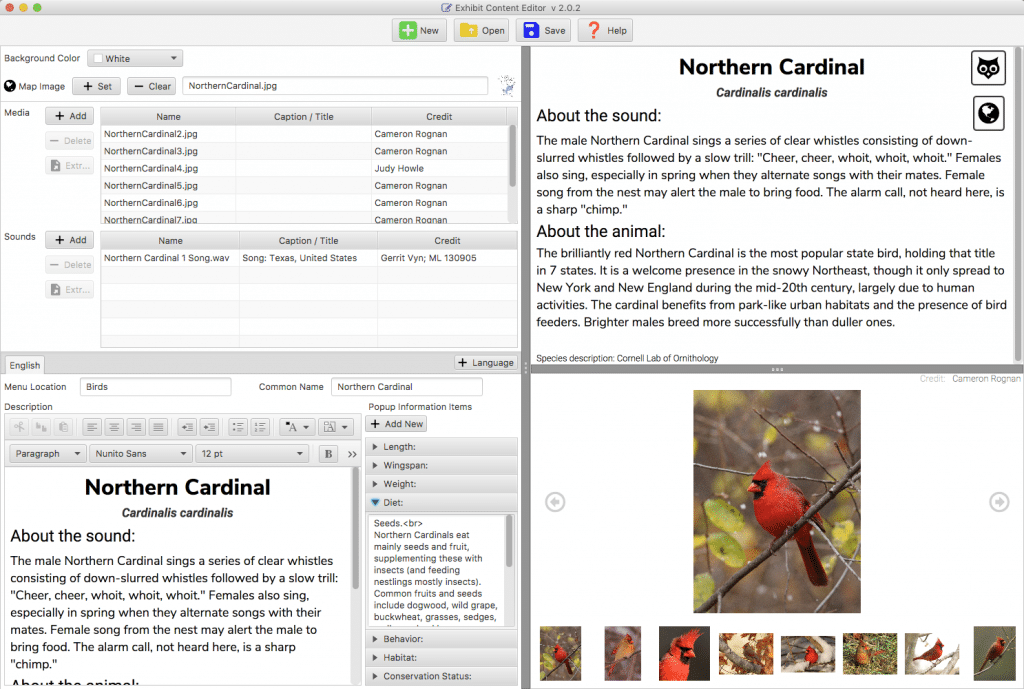Toggle bold formatting
The height and width of the screenshot is (689, 1024).
[328, 453]
